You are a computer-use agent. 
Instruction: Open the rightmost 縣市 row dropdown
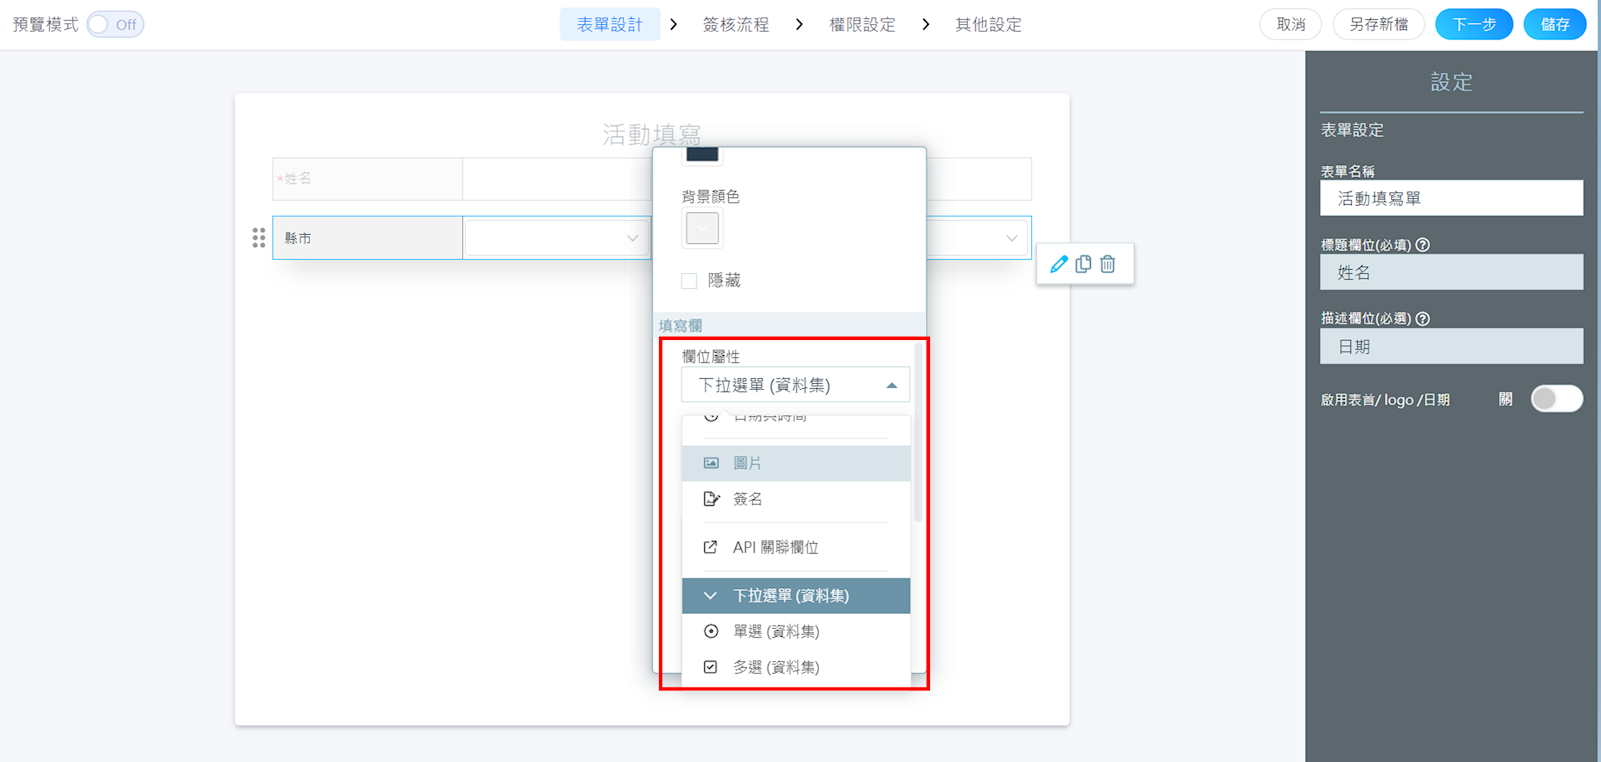coord(978,238)
